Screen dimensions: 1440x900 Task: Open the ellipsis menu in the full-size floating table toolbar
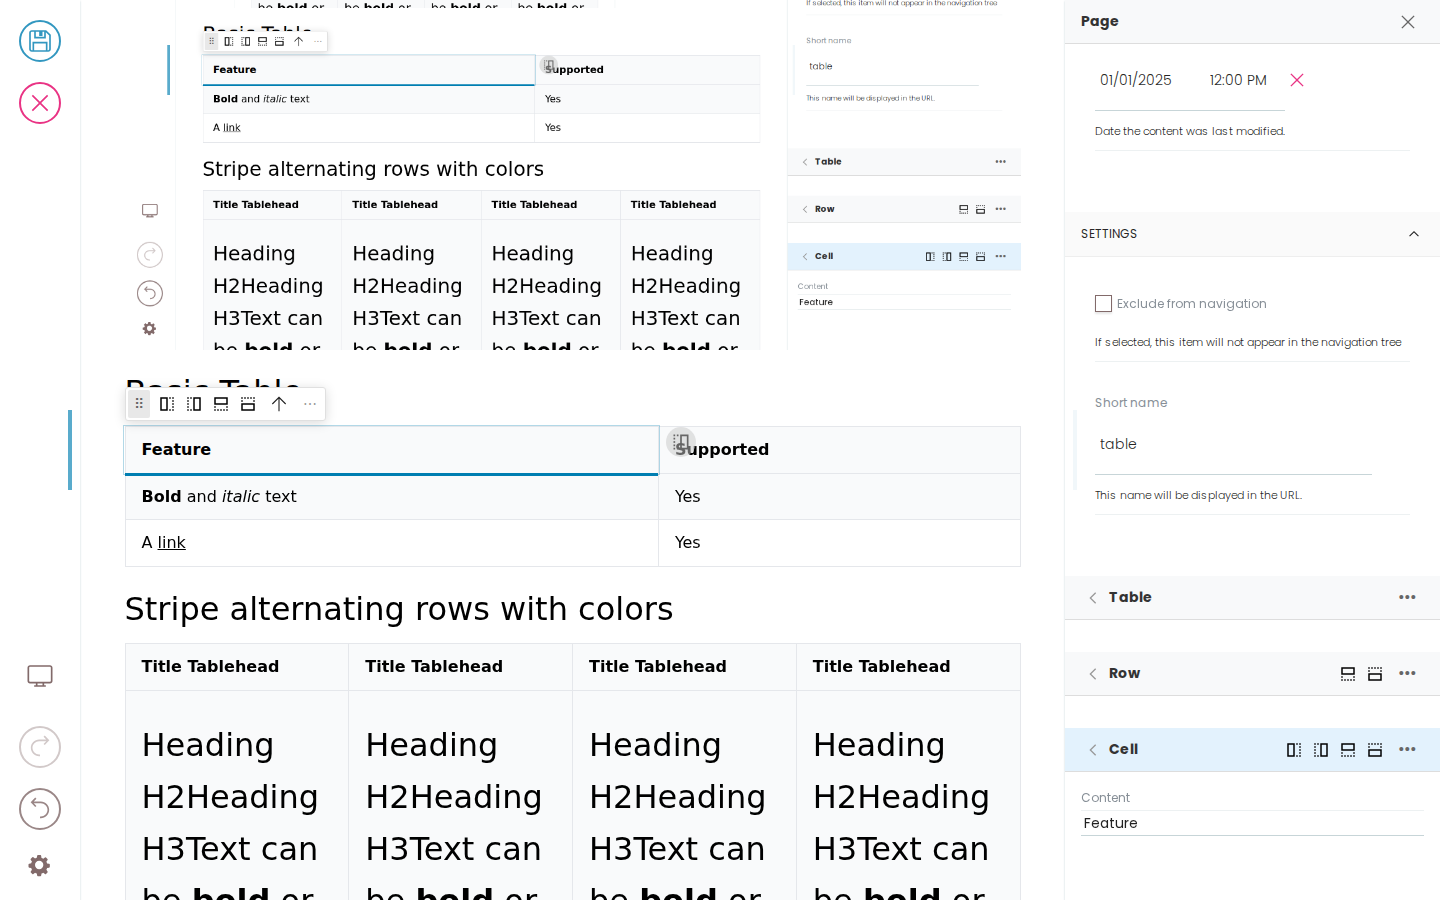(310, 404)
